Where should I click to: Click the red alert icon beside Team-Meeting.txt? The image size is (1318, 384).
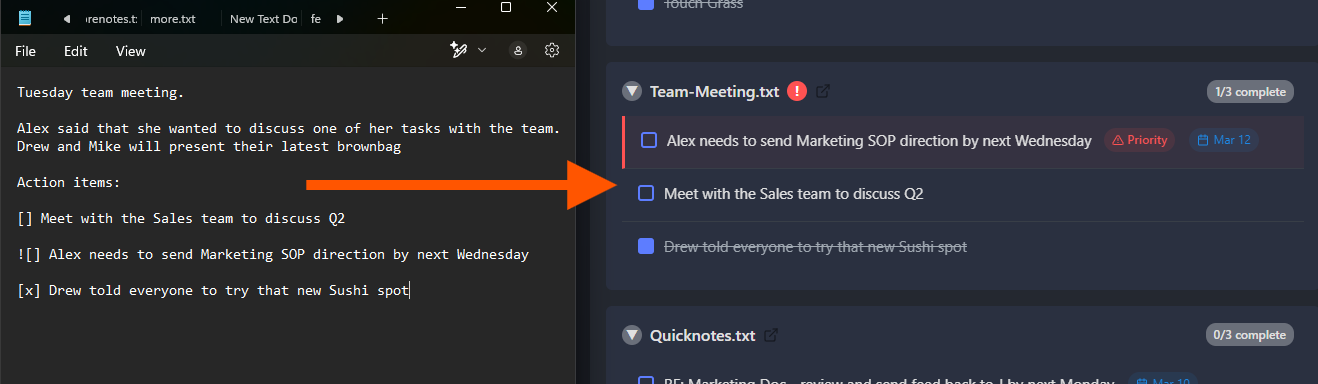797,91
